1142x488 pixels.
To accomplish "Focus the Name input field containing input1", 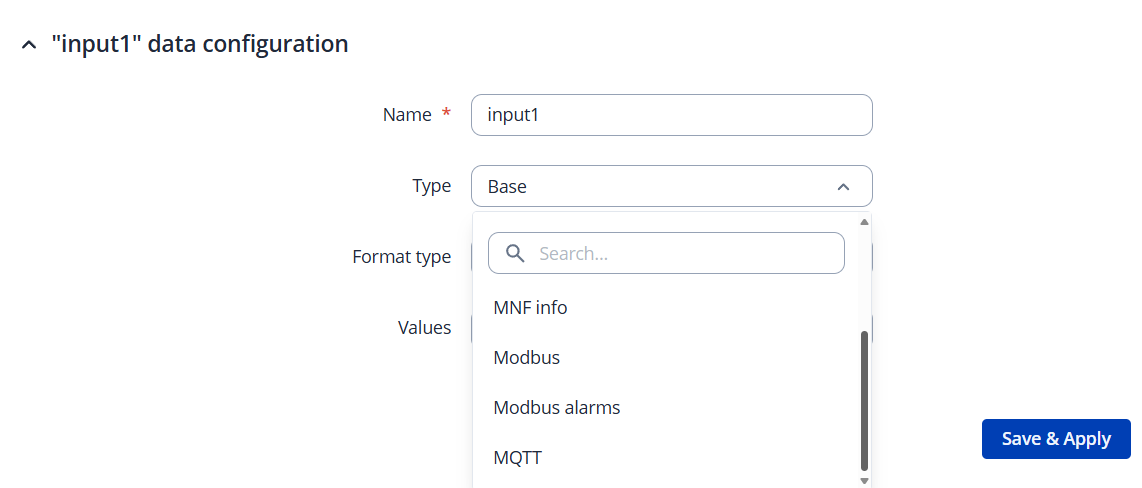I will [x=671, y=115].
